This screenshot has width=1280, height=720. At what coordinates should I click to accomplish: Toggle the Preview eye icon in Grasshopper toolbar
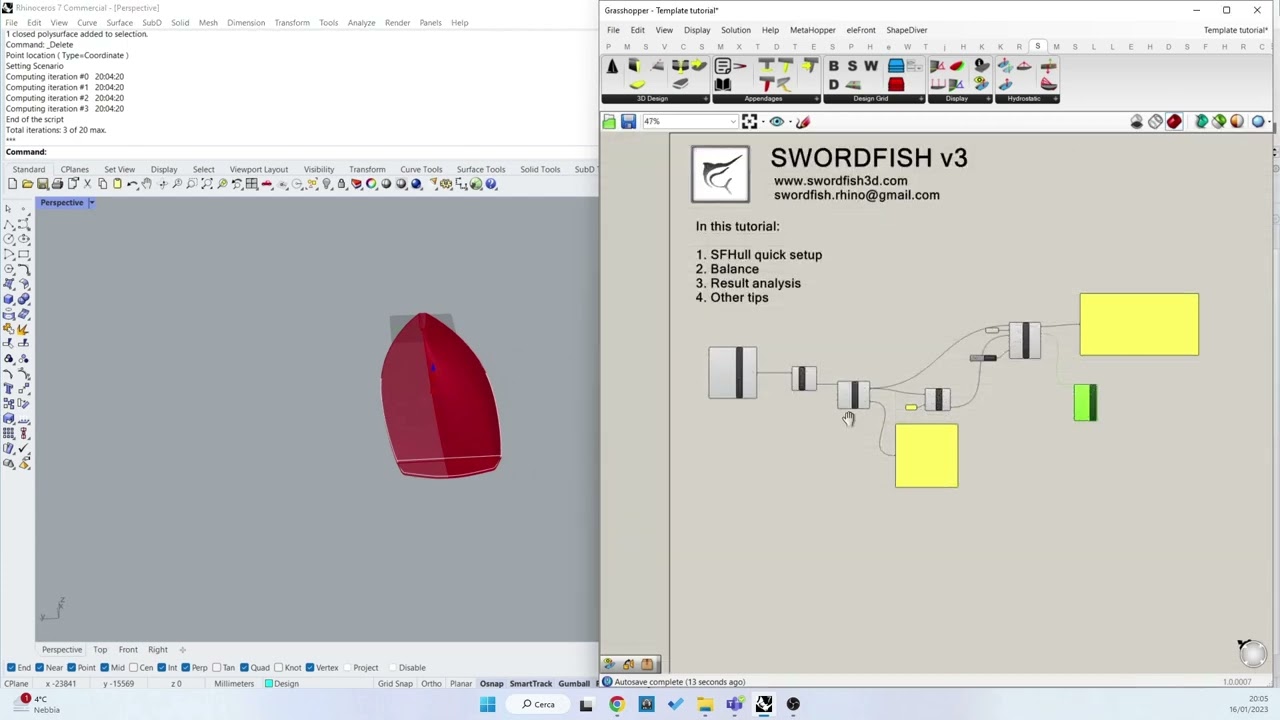(x=777, y=122)
